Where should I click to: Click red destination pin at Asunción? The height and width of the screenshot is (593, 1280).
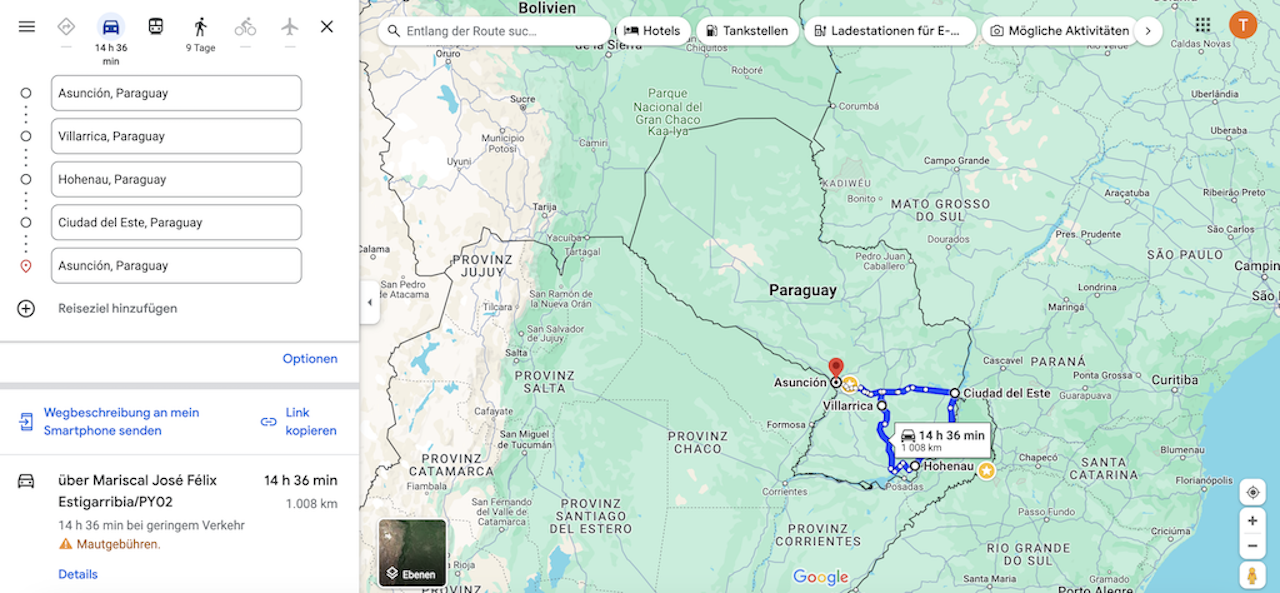(836, 368)
